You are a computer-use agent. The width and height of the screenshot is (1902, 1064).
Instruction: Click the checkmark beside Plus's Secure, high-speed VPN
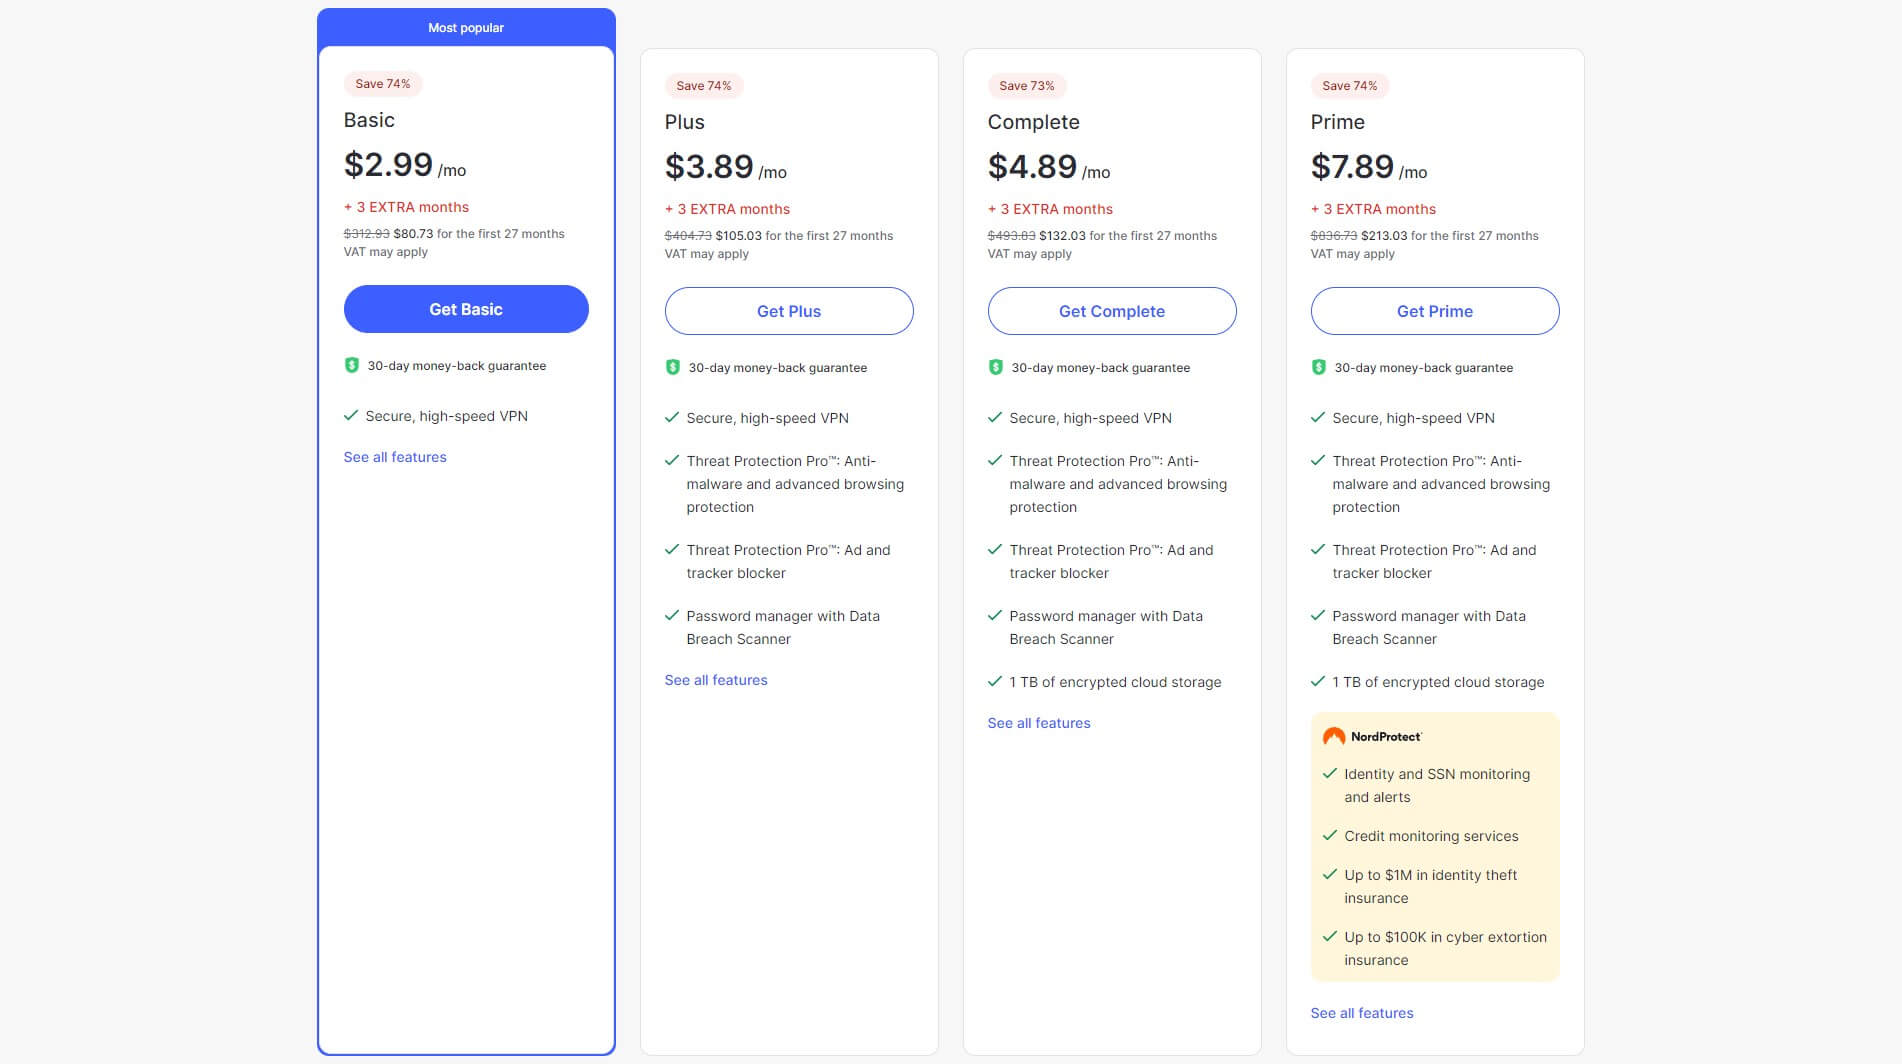click(672, 417)
